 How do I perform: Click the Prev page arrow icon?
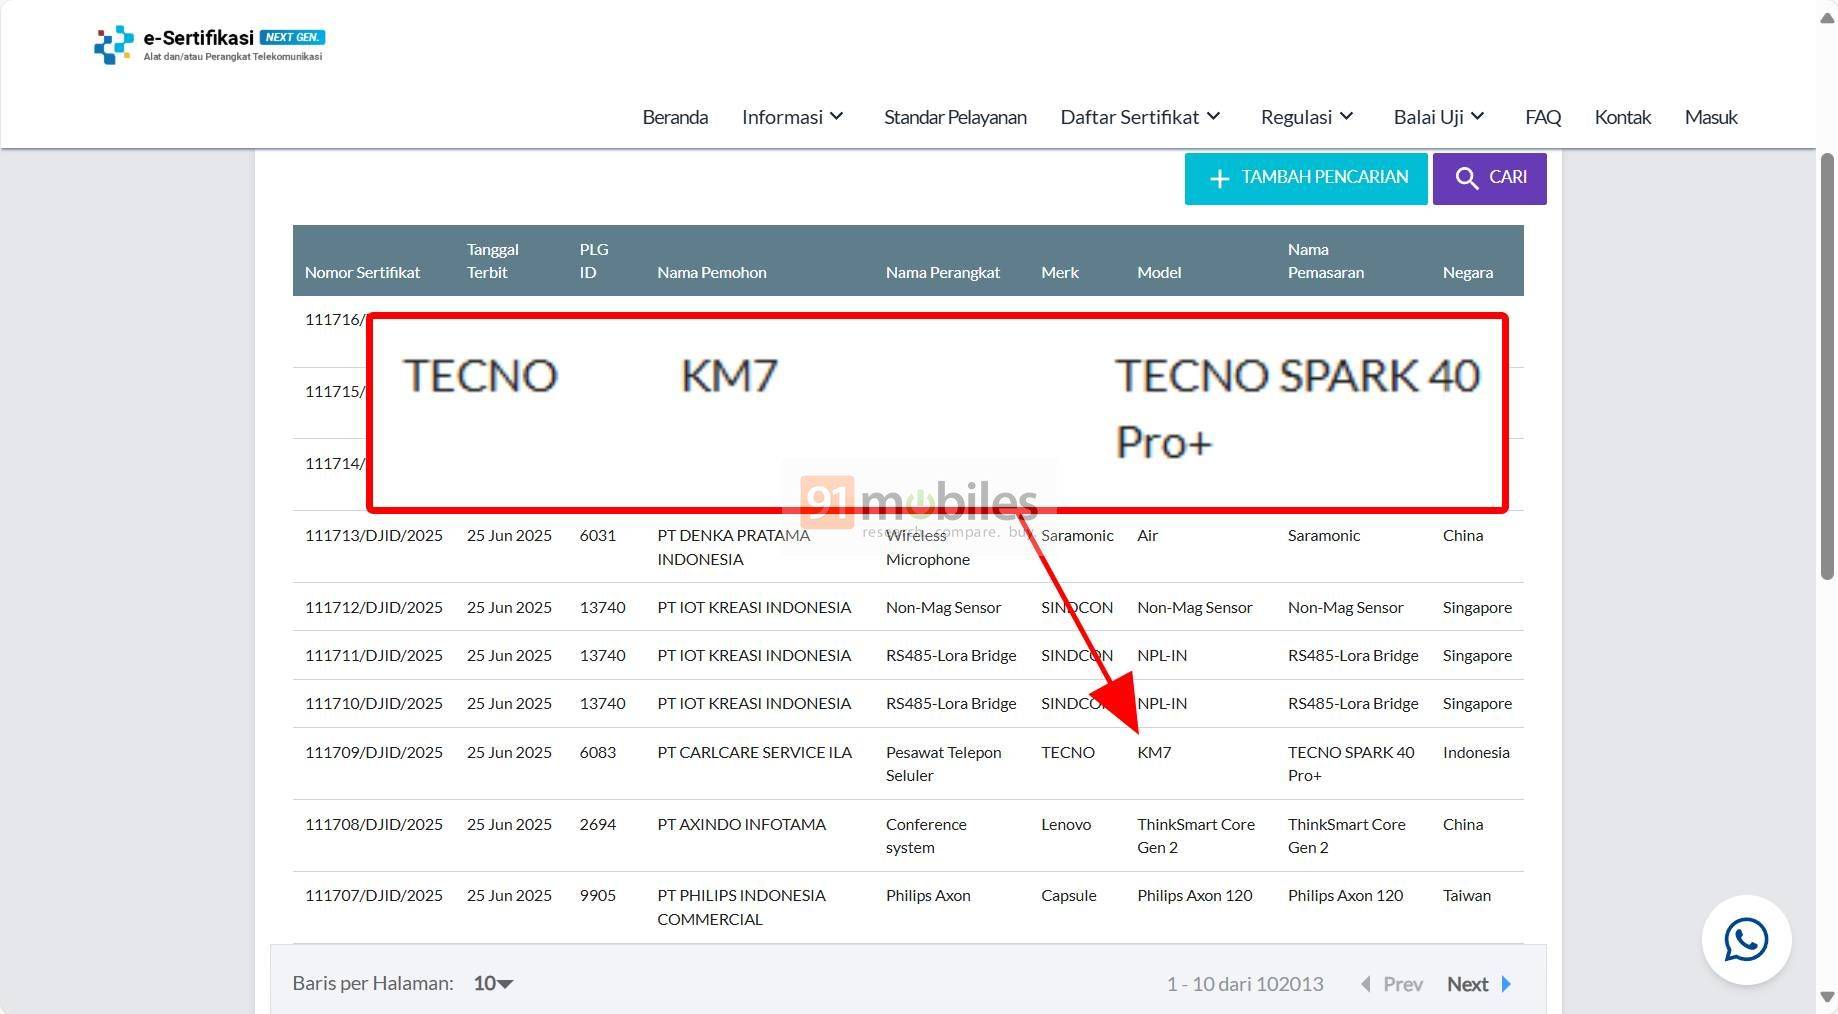coord(1366,984)
